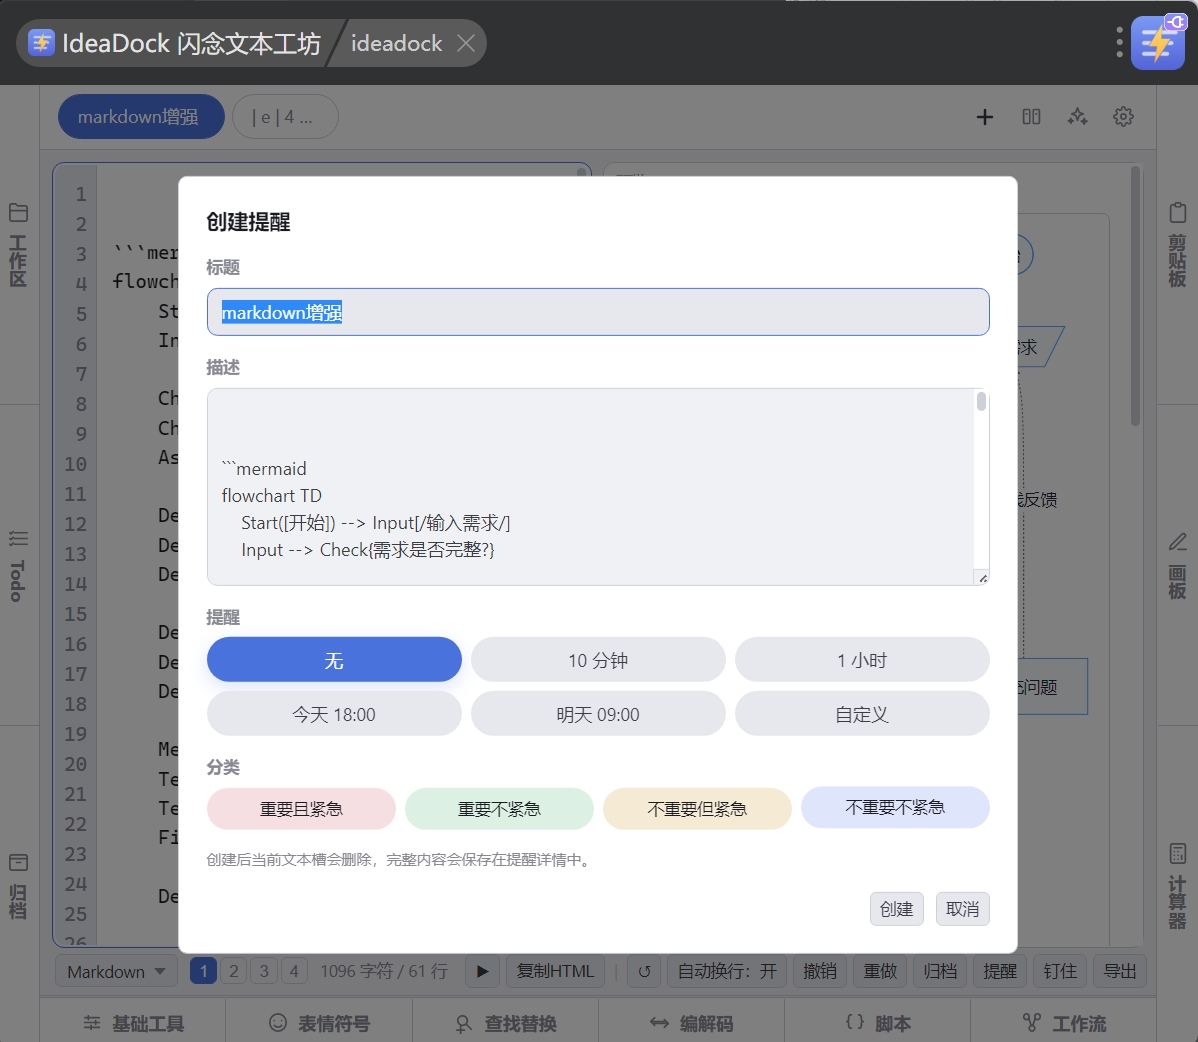Viewport: 1198px width, 1042px height.
Task: Open the 工作流 bottom tab
Action: pyautogui.click(x=1064, y=1023)
